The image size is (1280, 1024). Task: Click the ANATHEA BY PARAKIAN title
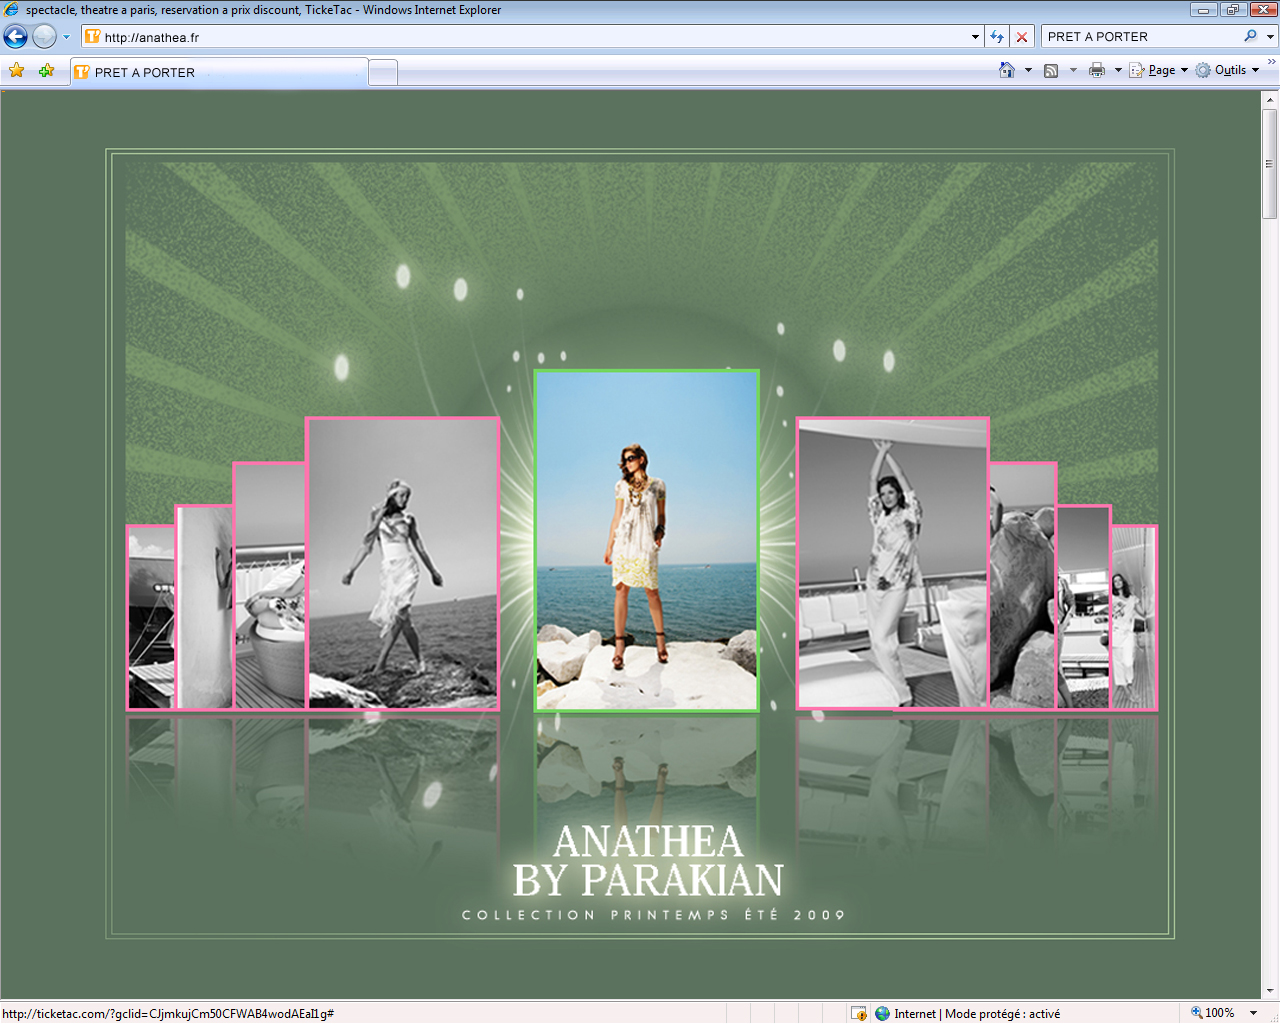click(x=648, y=861)
